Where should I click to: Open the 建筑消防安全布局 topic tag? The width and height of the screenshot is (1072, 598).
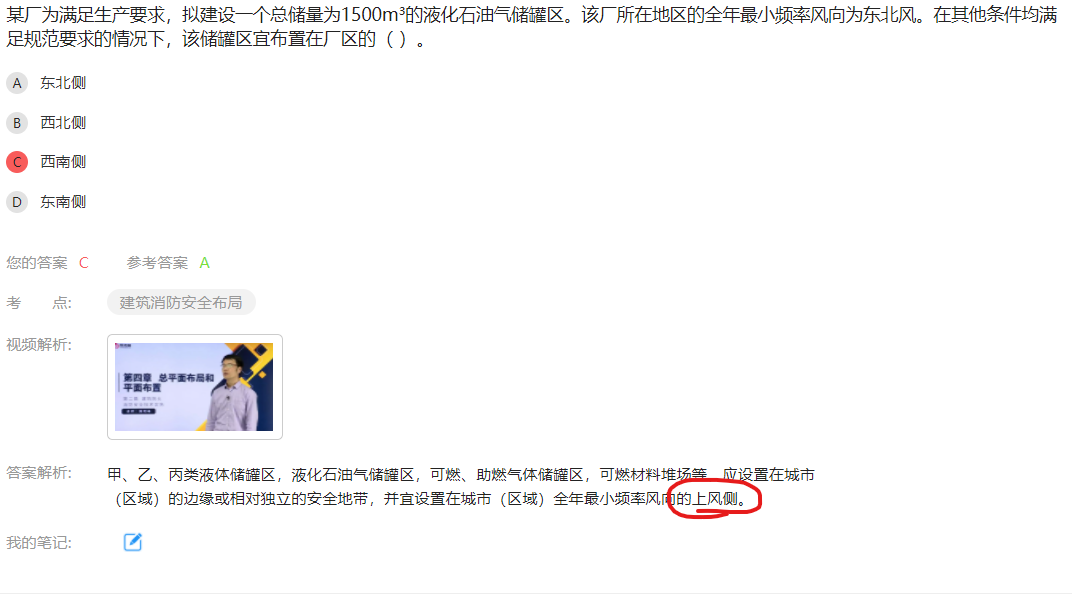pos(181,303)
